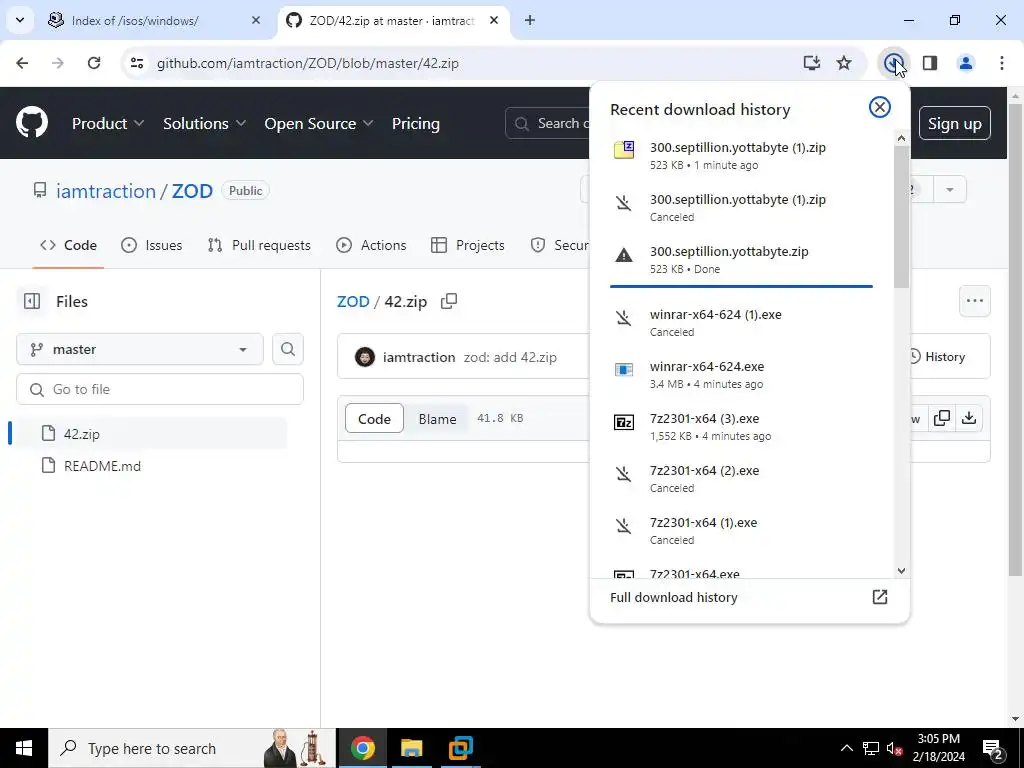Reload the current page
The height and width of the screenshot is (768, 1024).
94,63
